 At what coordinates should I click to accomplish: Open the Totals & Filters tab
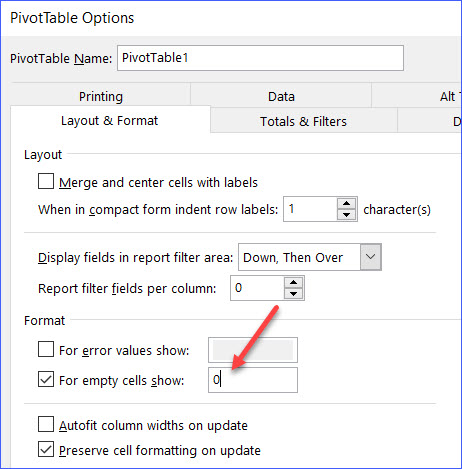click(x=304, y=121)
